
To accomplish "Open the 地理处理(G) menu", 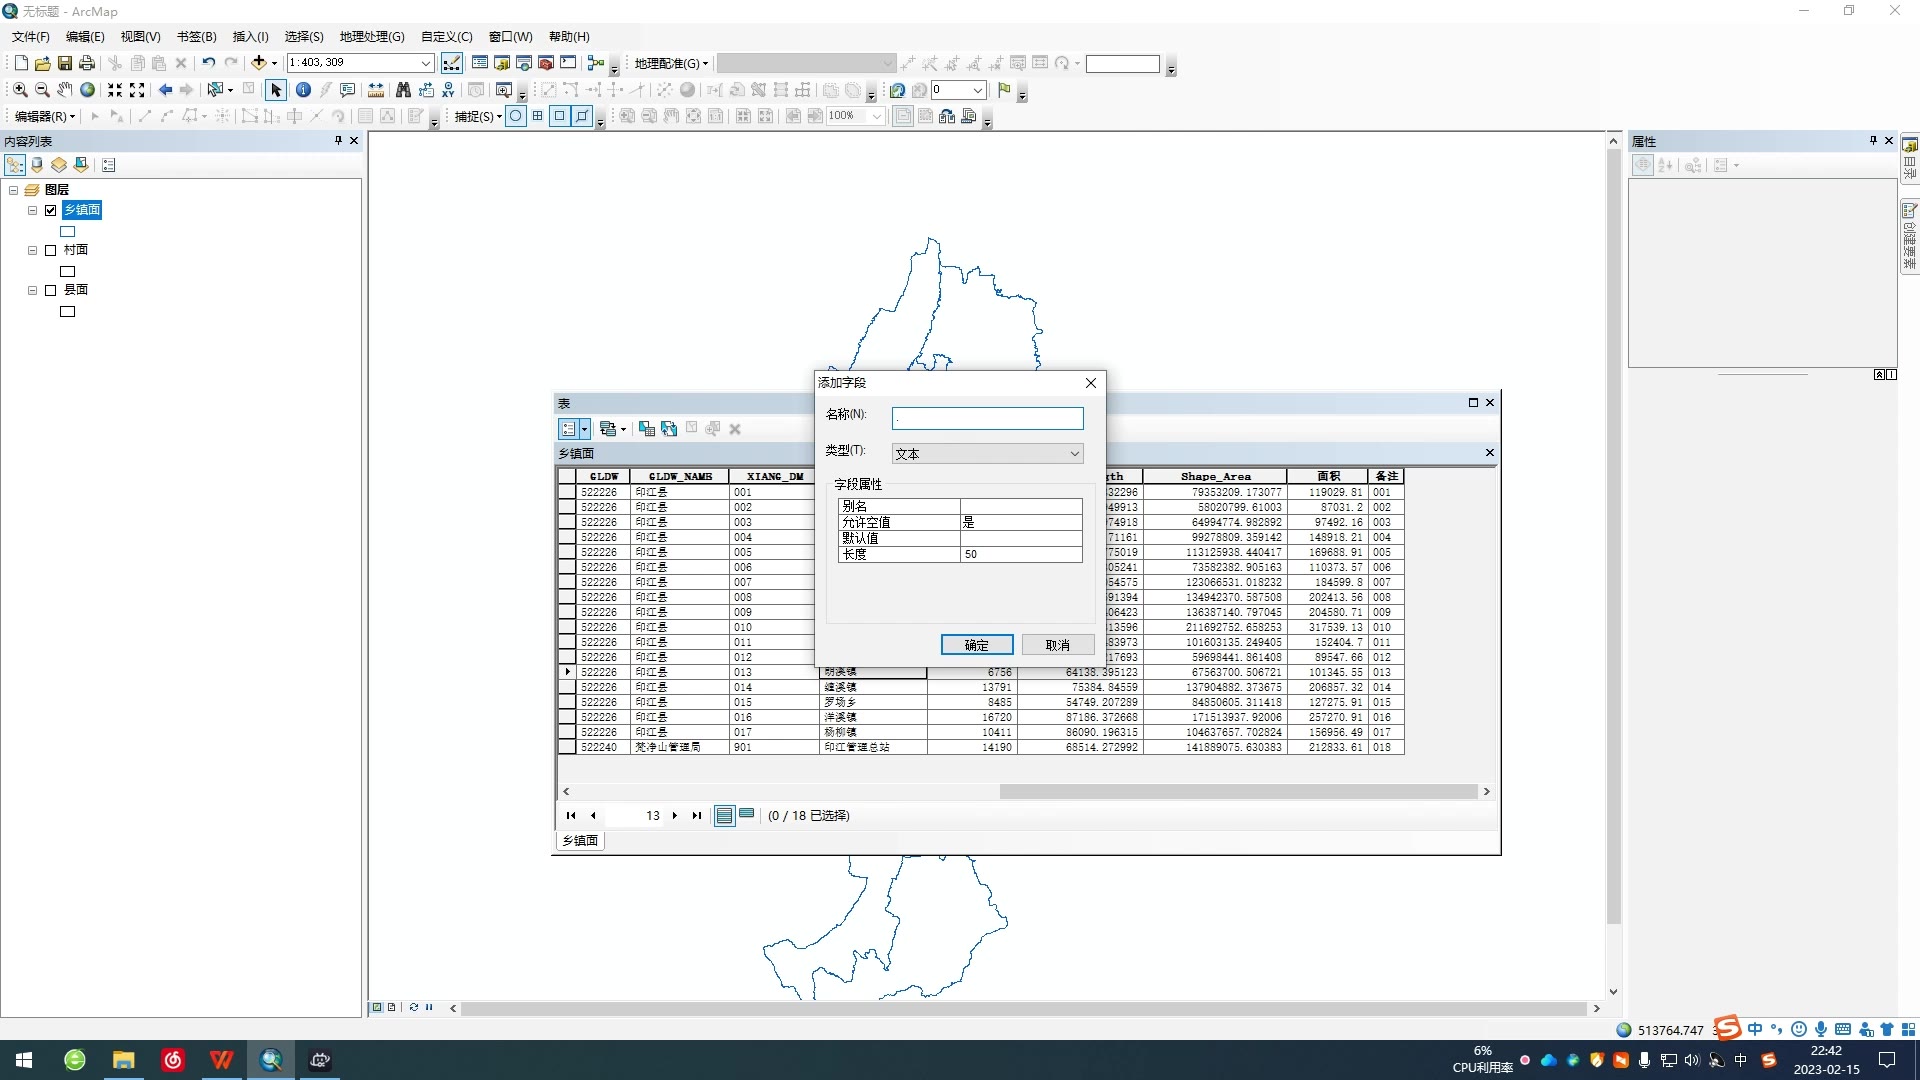I will [x=371, y=36].
